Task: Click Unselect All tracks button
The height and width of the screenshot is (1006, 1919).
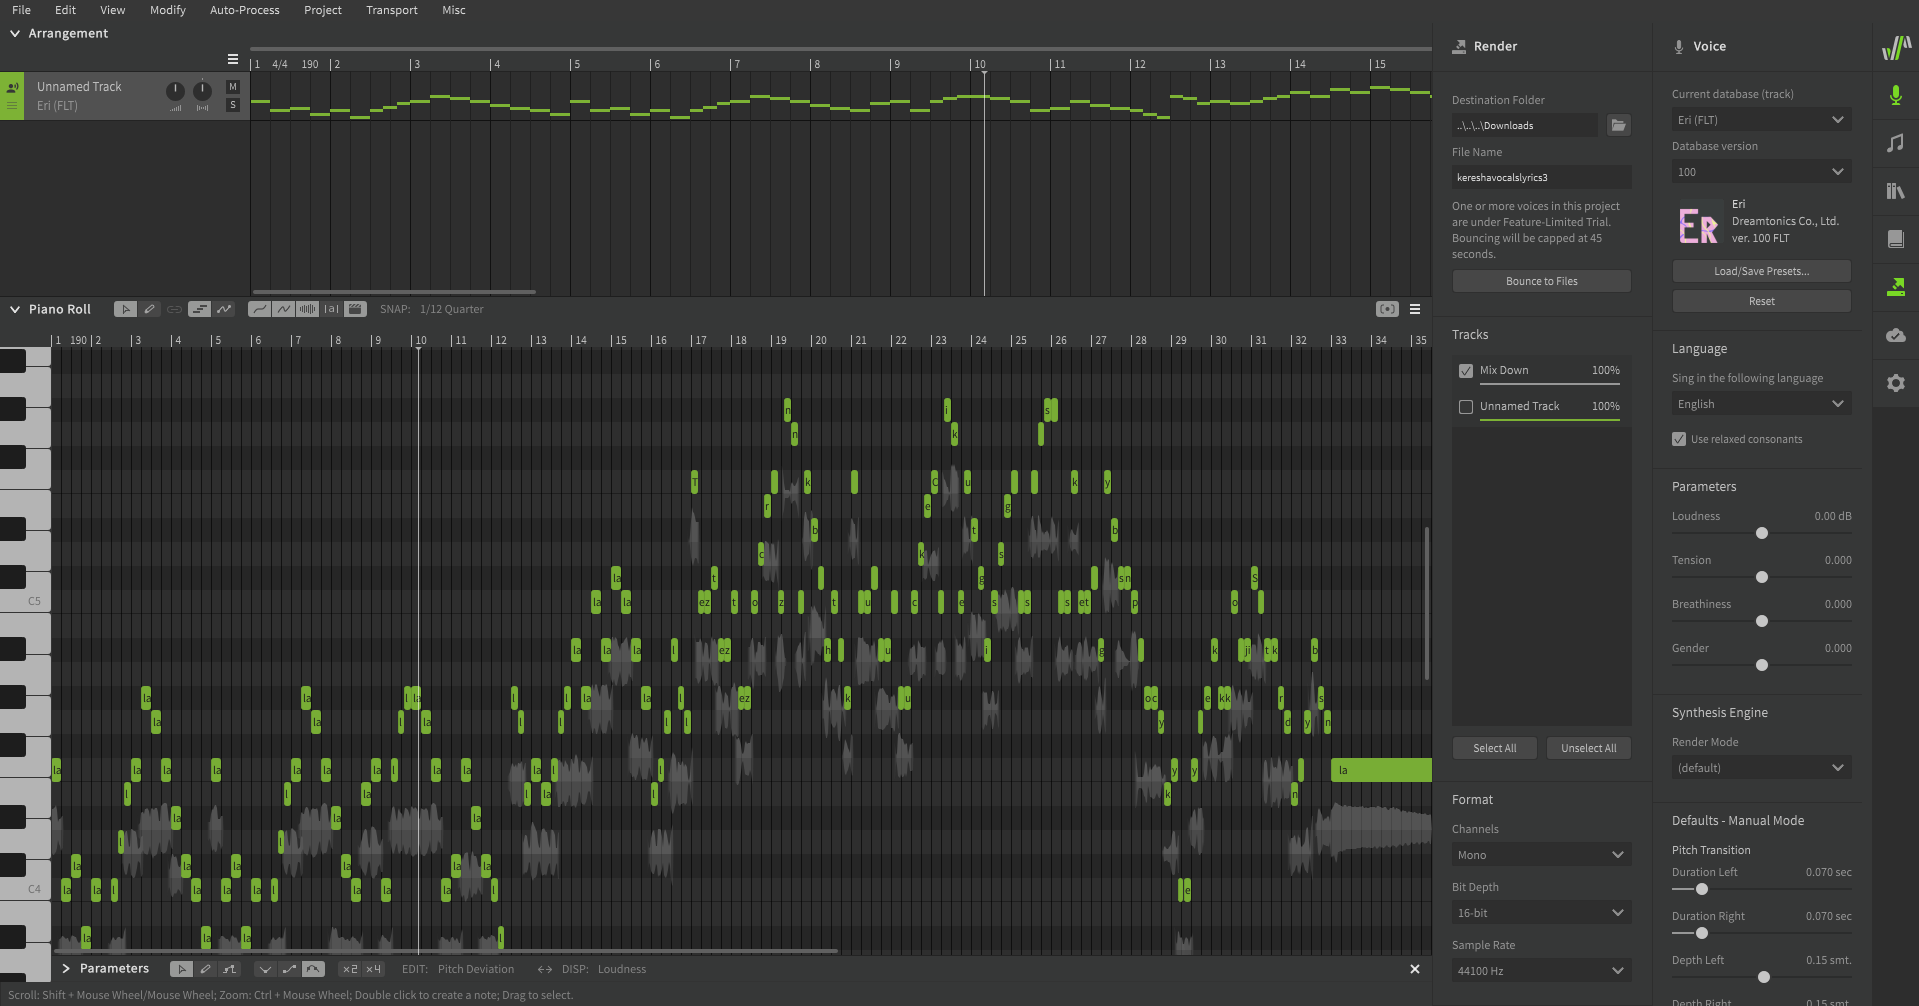Action: click(x=1588, y=748)
